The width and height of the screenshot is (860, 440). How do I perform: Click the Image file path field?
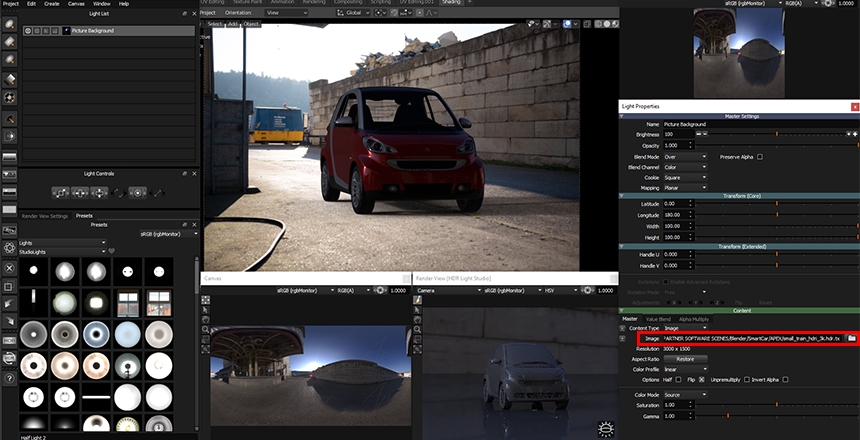(752, 339)
